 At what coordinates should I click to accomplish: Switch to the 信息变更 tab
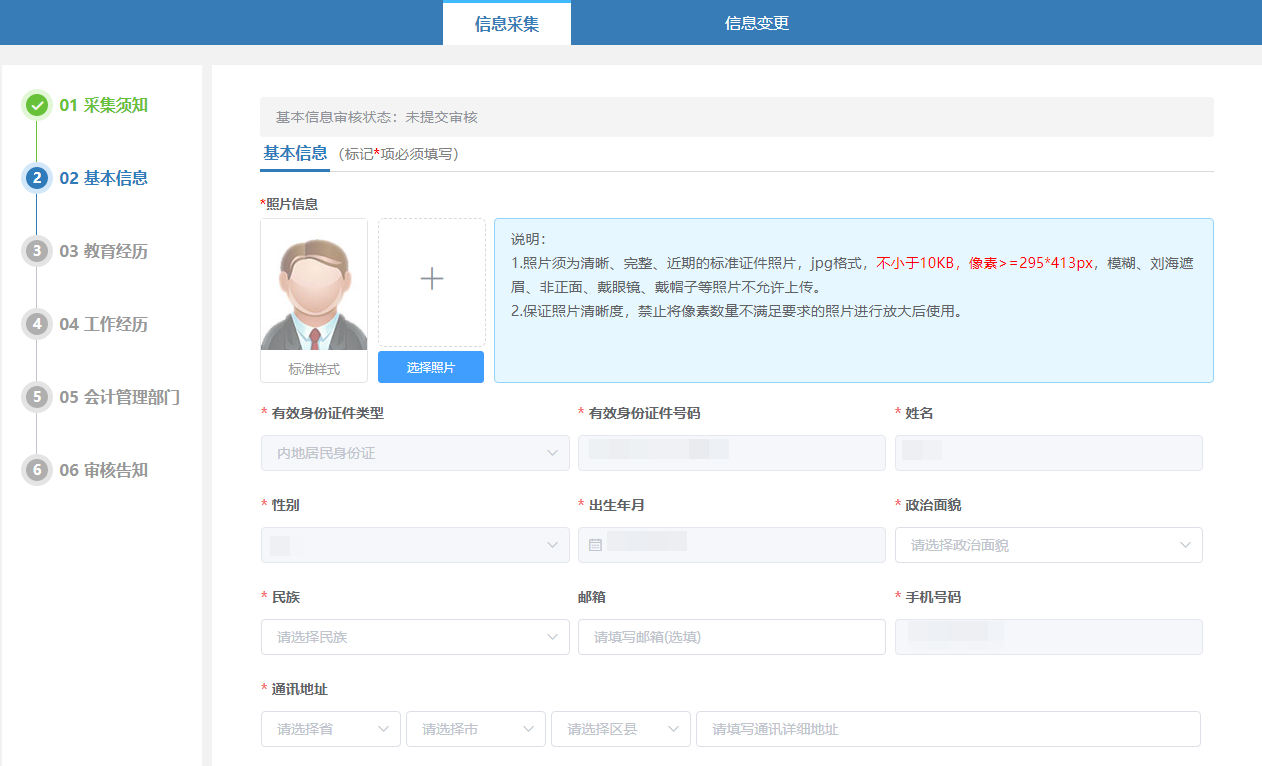coord(758,22)
